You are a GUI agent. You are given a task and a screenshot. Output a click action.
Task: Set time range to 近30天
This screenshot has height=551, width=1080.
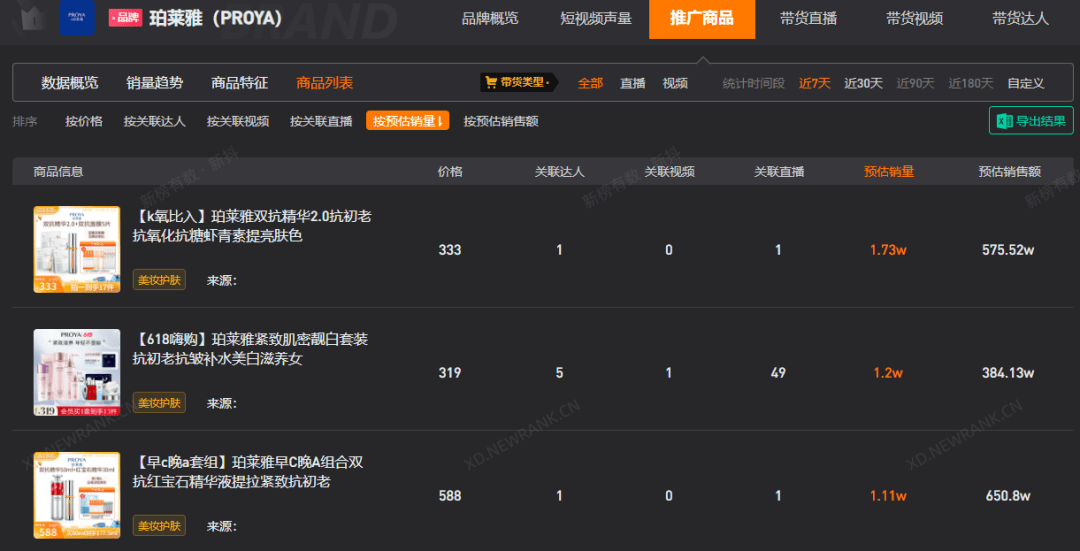point(863,83)
